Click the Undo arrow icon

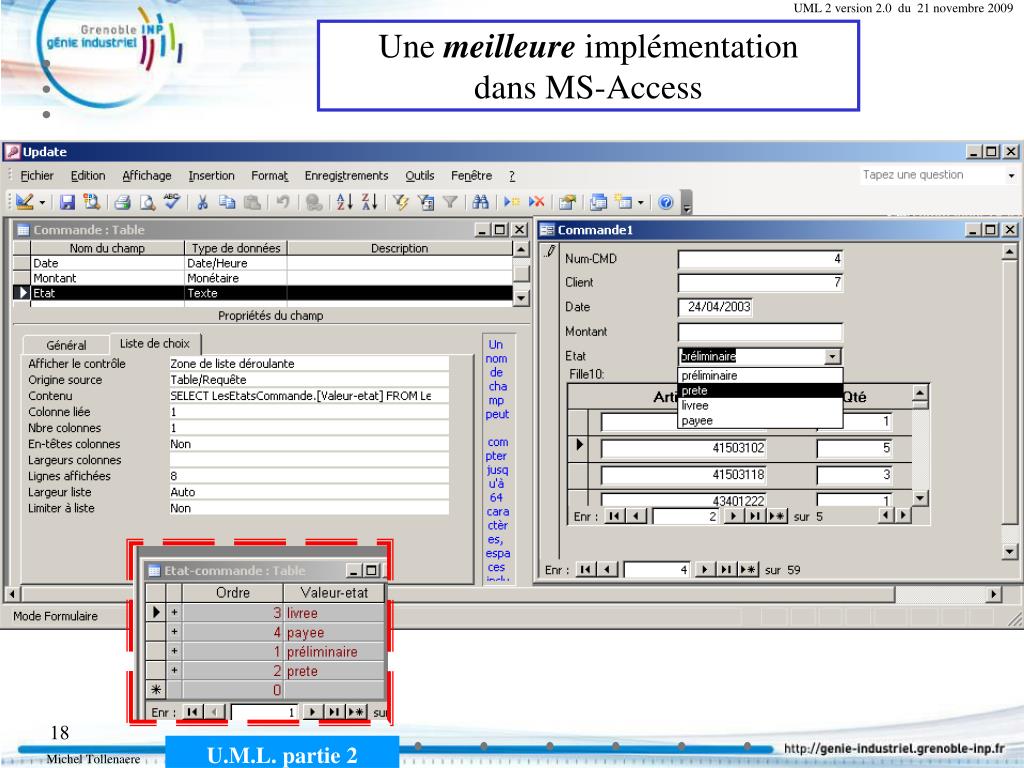tap(282, 202)
